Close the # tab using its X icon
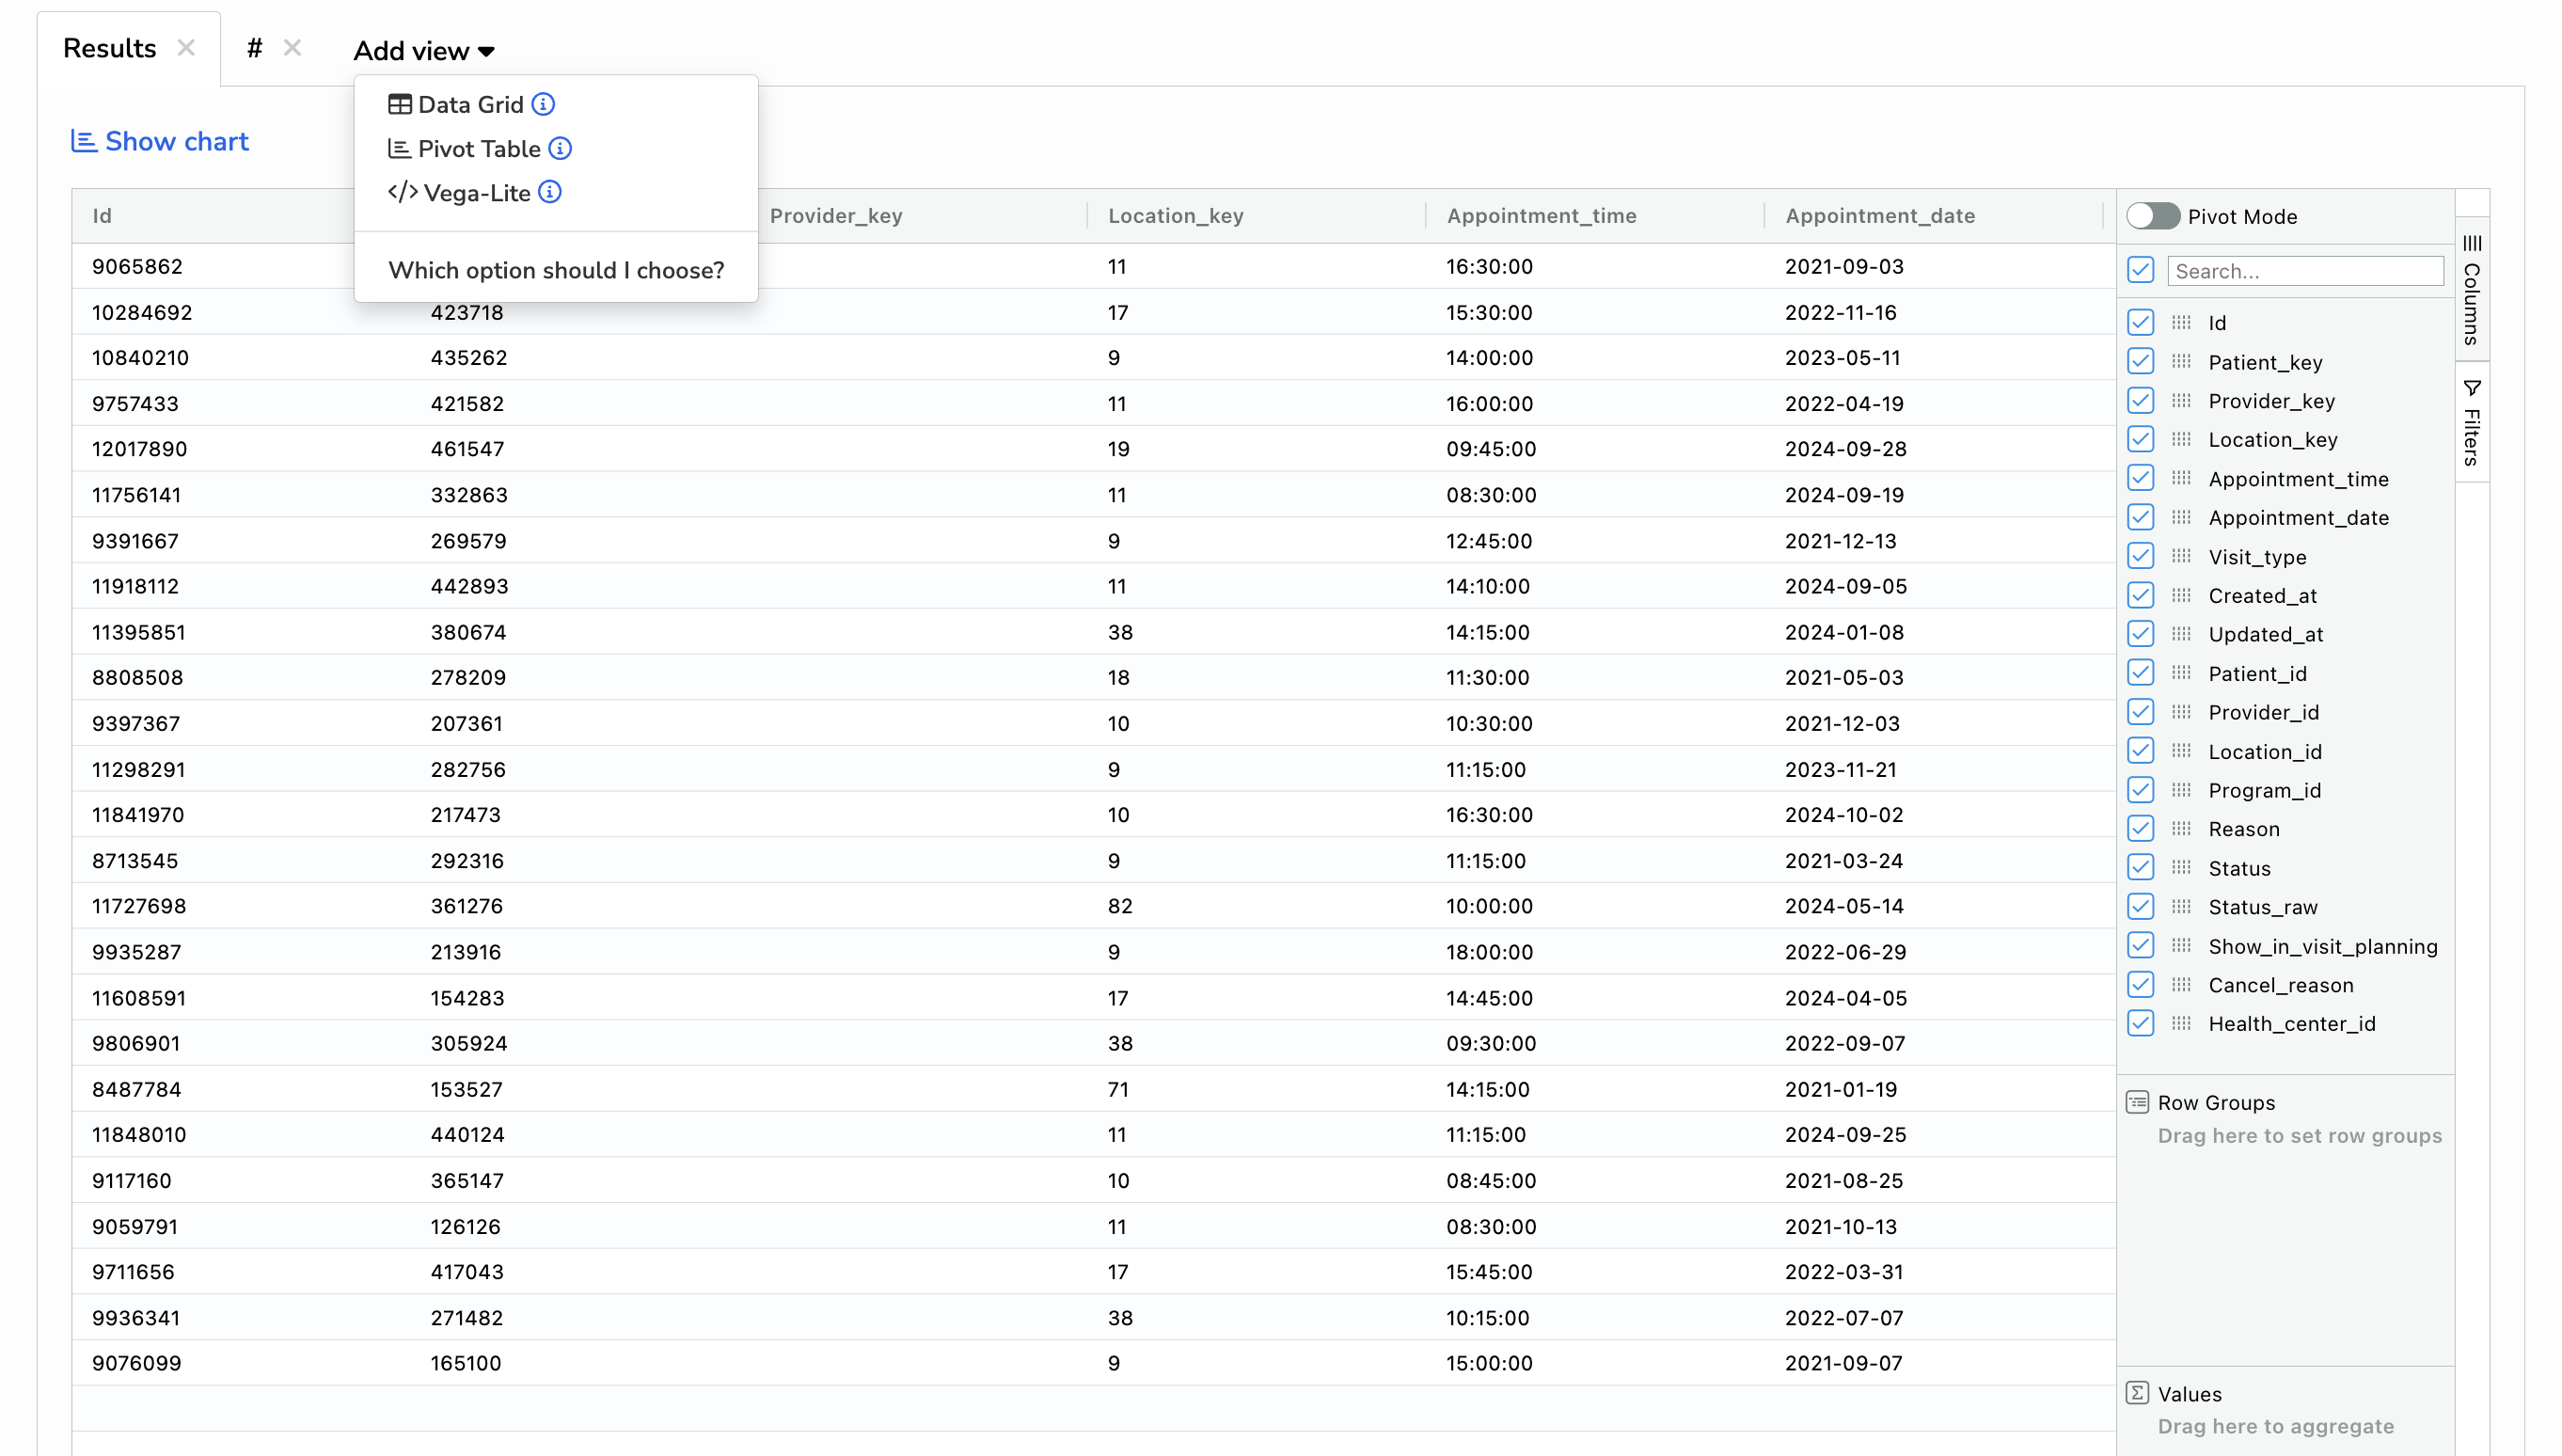This screenshot has height=1456, width=2562. (292, 48)
